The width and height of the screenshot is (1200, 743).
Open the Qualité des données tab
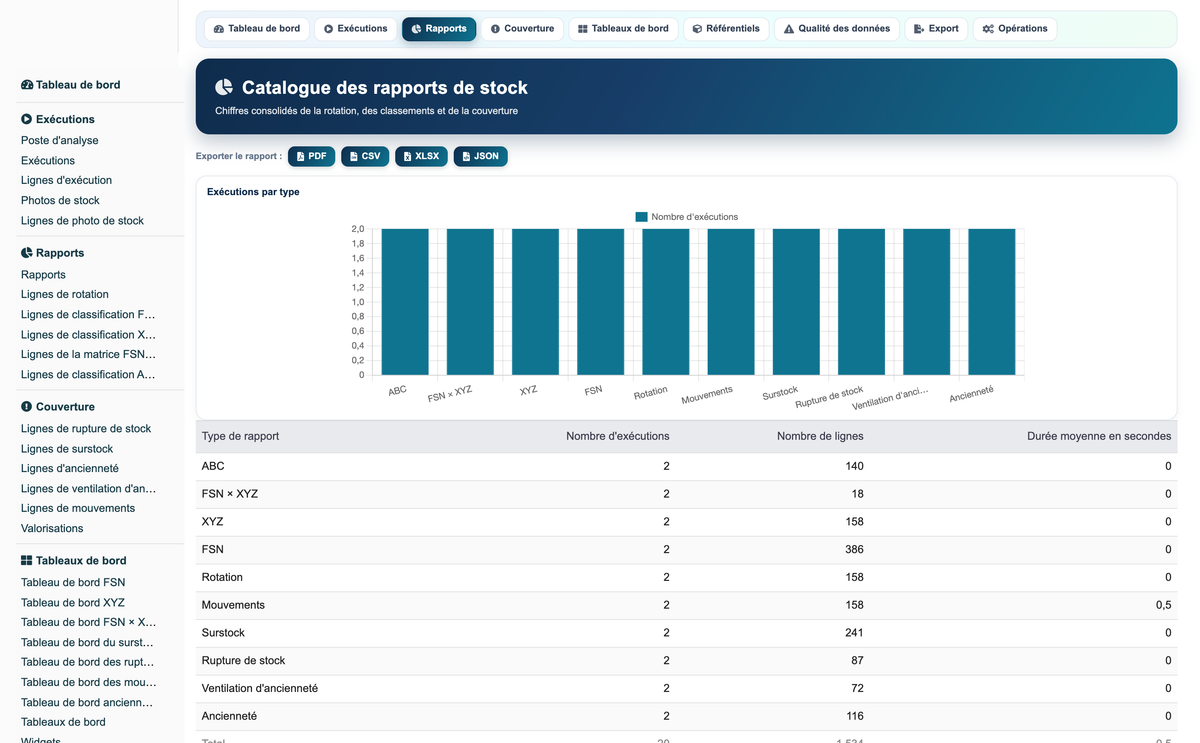pos(837,29)
